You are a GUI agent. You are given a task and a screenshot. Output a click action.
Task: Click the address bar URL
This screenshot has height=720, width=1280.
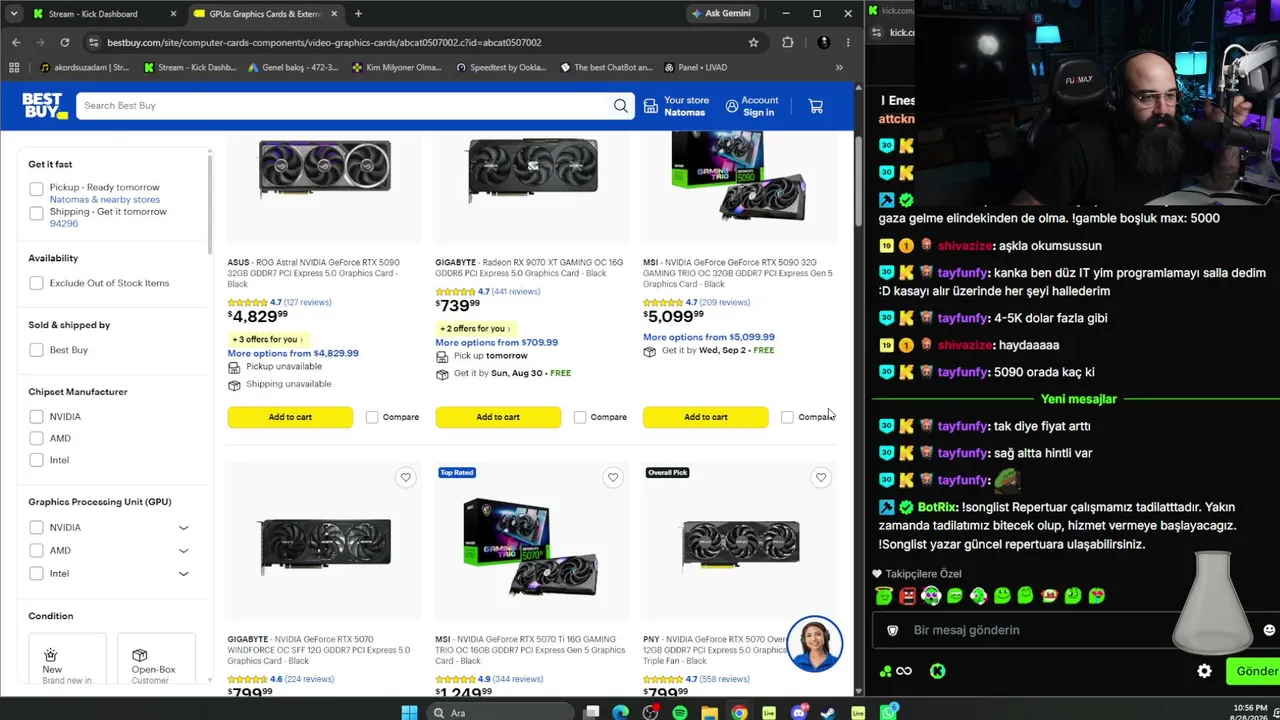pos(324,42)
